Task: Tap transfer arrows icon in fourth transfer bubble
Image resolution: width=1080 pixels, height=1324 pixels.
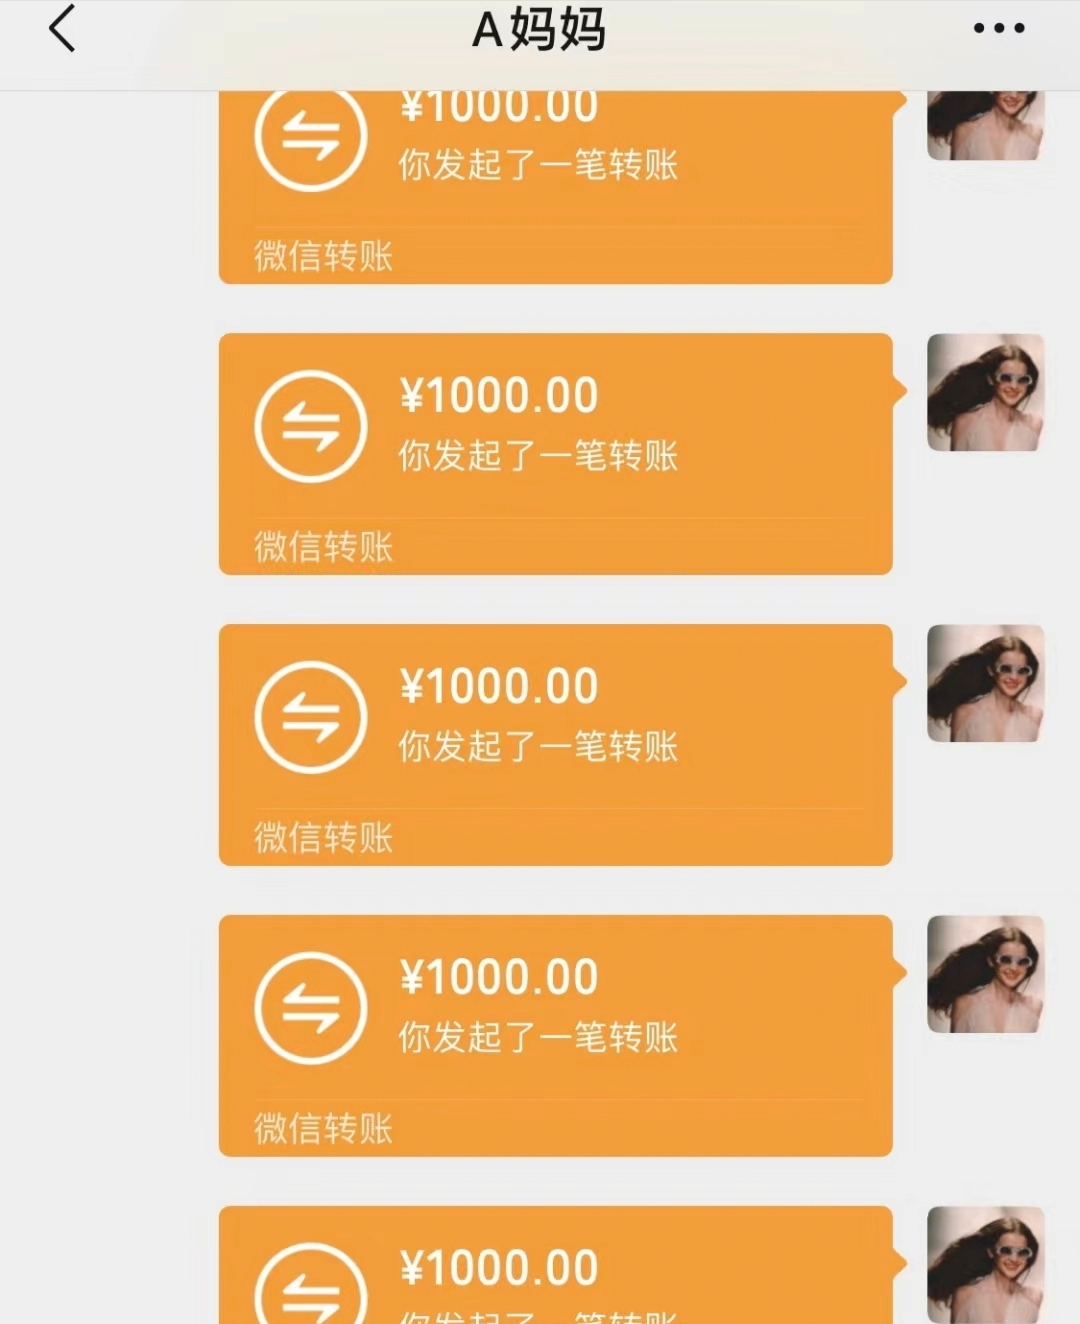Action: coord(311,1008)
